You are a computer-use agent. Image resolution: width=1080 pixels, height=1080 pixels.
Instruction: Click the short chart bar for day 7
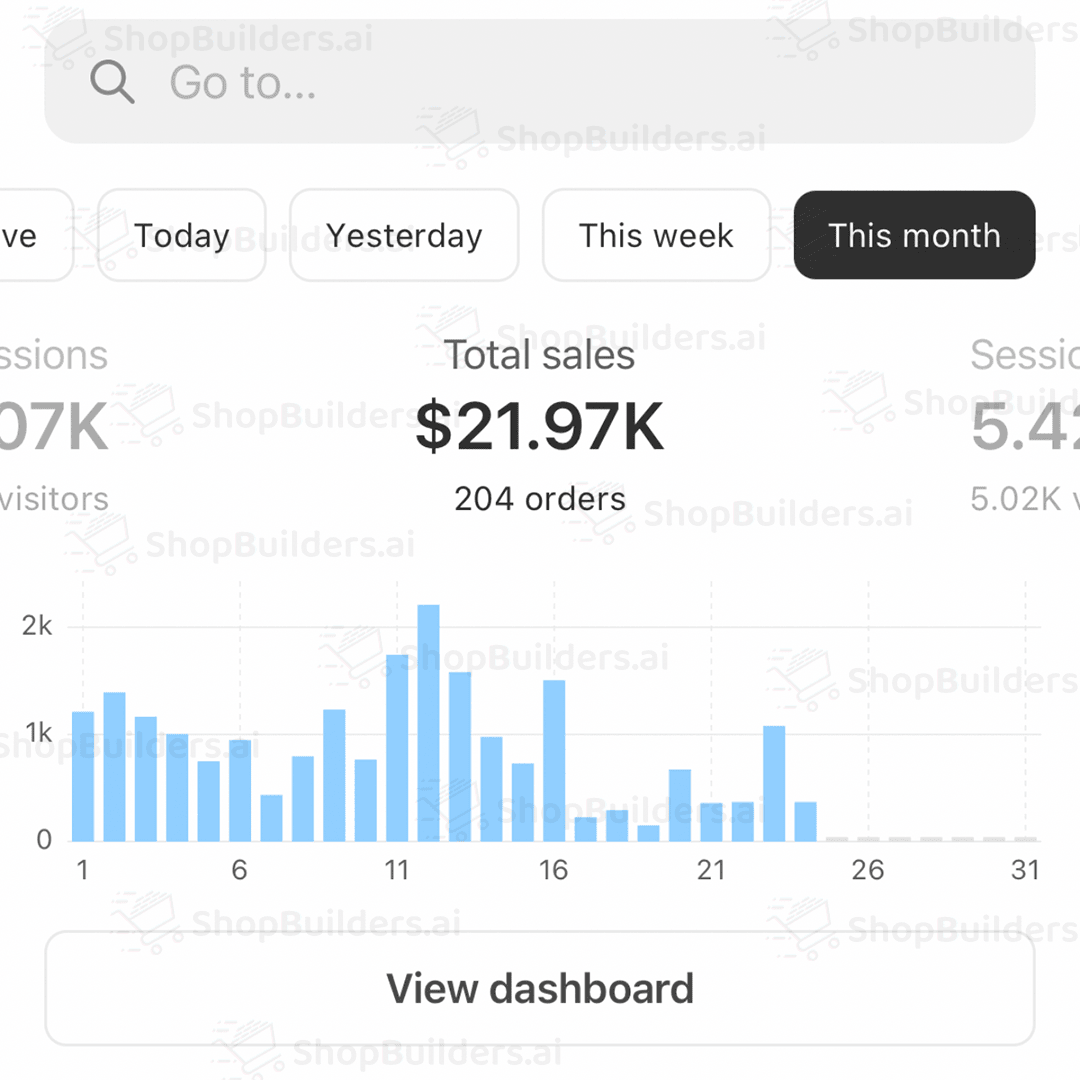point(271,818)
